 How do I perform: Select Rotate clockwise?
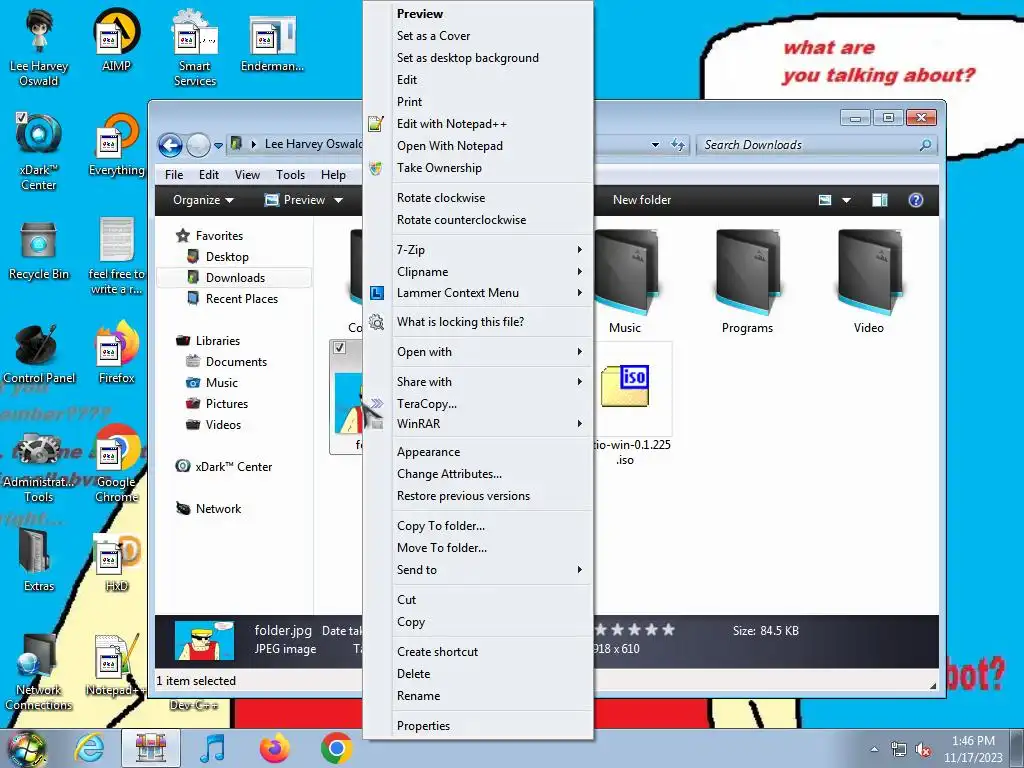pyautogui.click(x=441, y=197)
